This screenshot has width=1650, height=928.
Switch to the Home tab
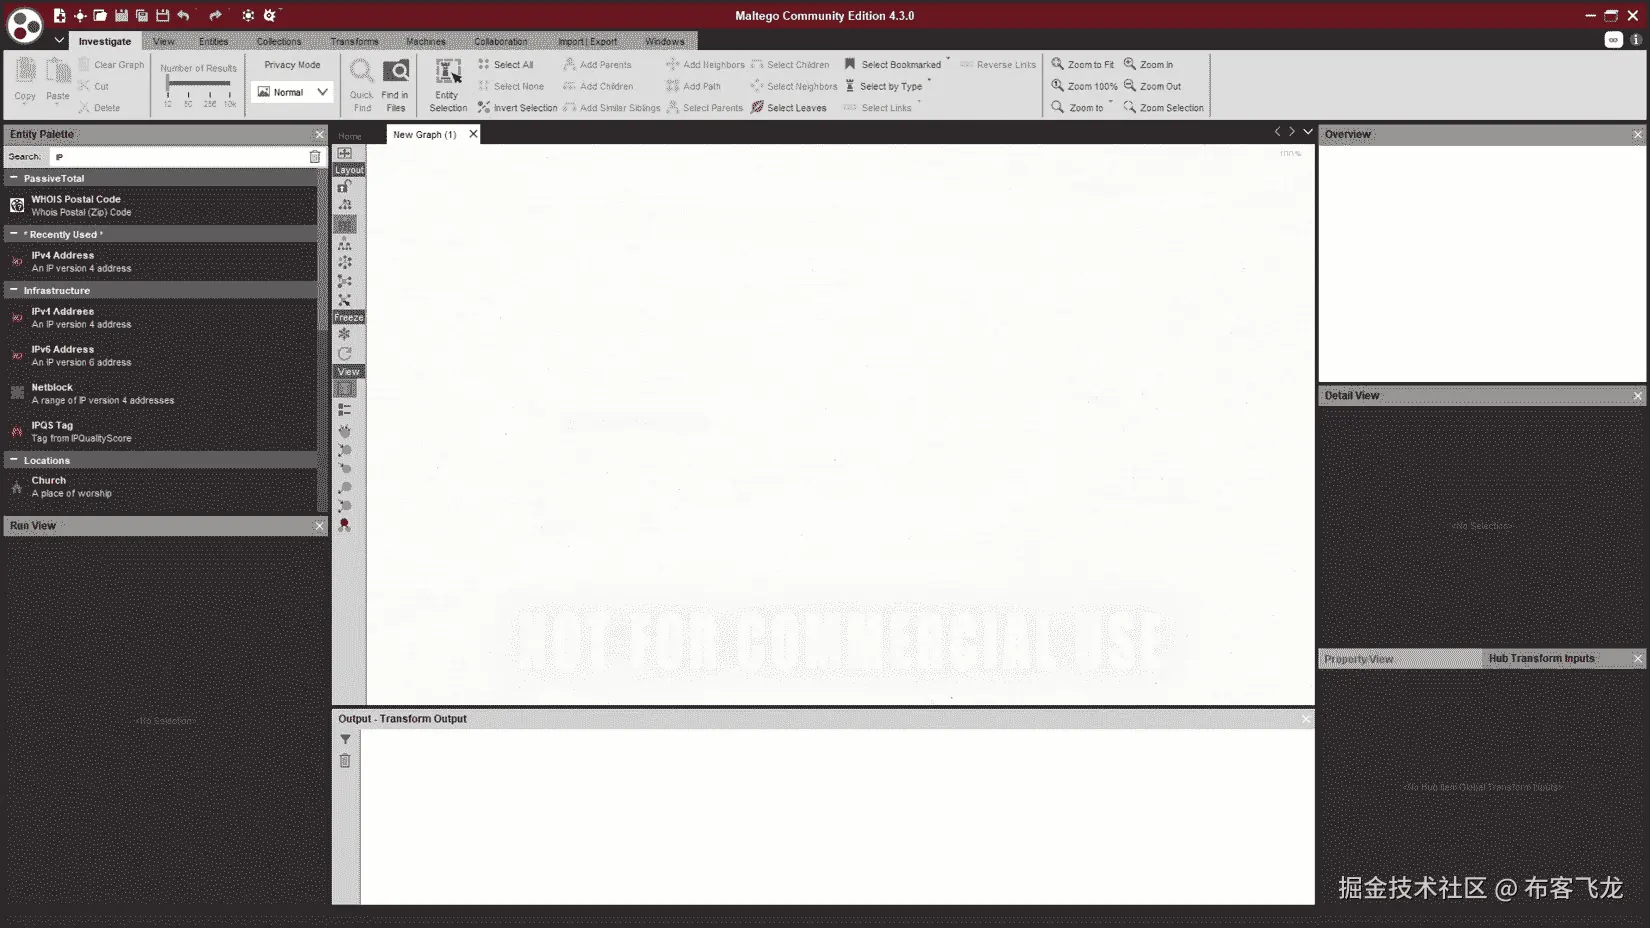349,135
